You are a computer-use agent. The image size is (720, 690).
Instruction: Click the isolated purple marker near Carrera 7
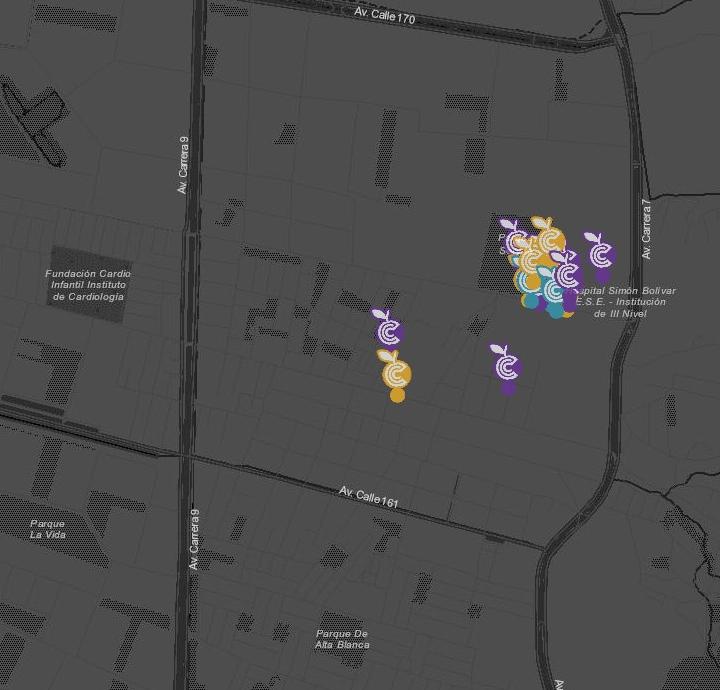click(600, 254)
